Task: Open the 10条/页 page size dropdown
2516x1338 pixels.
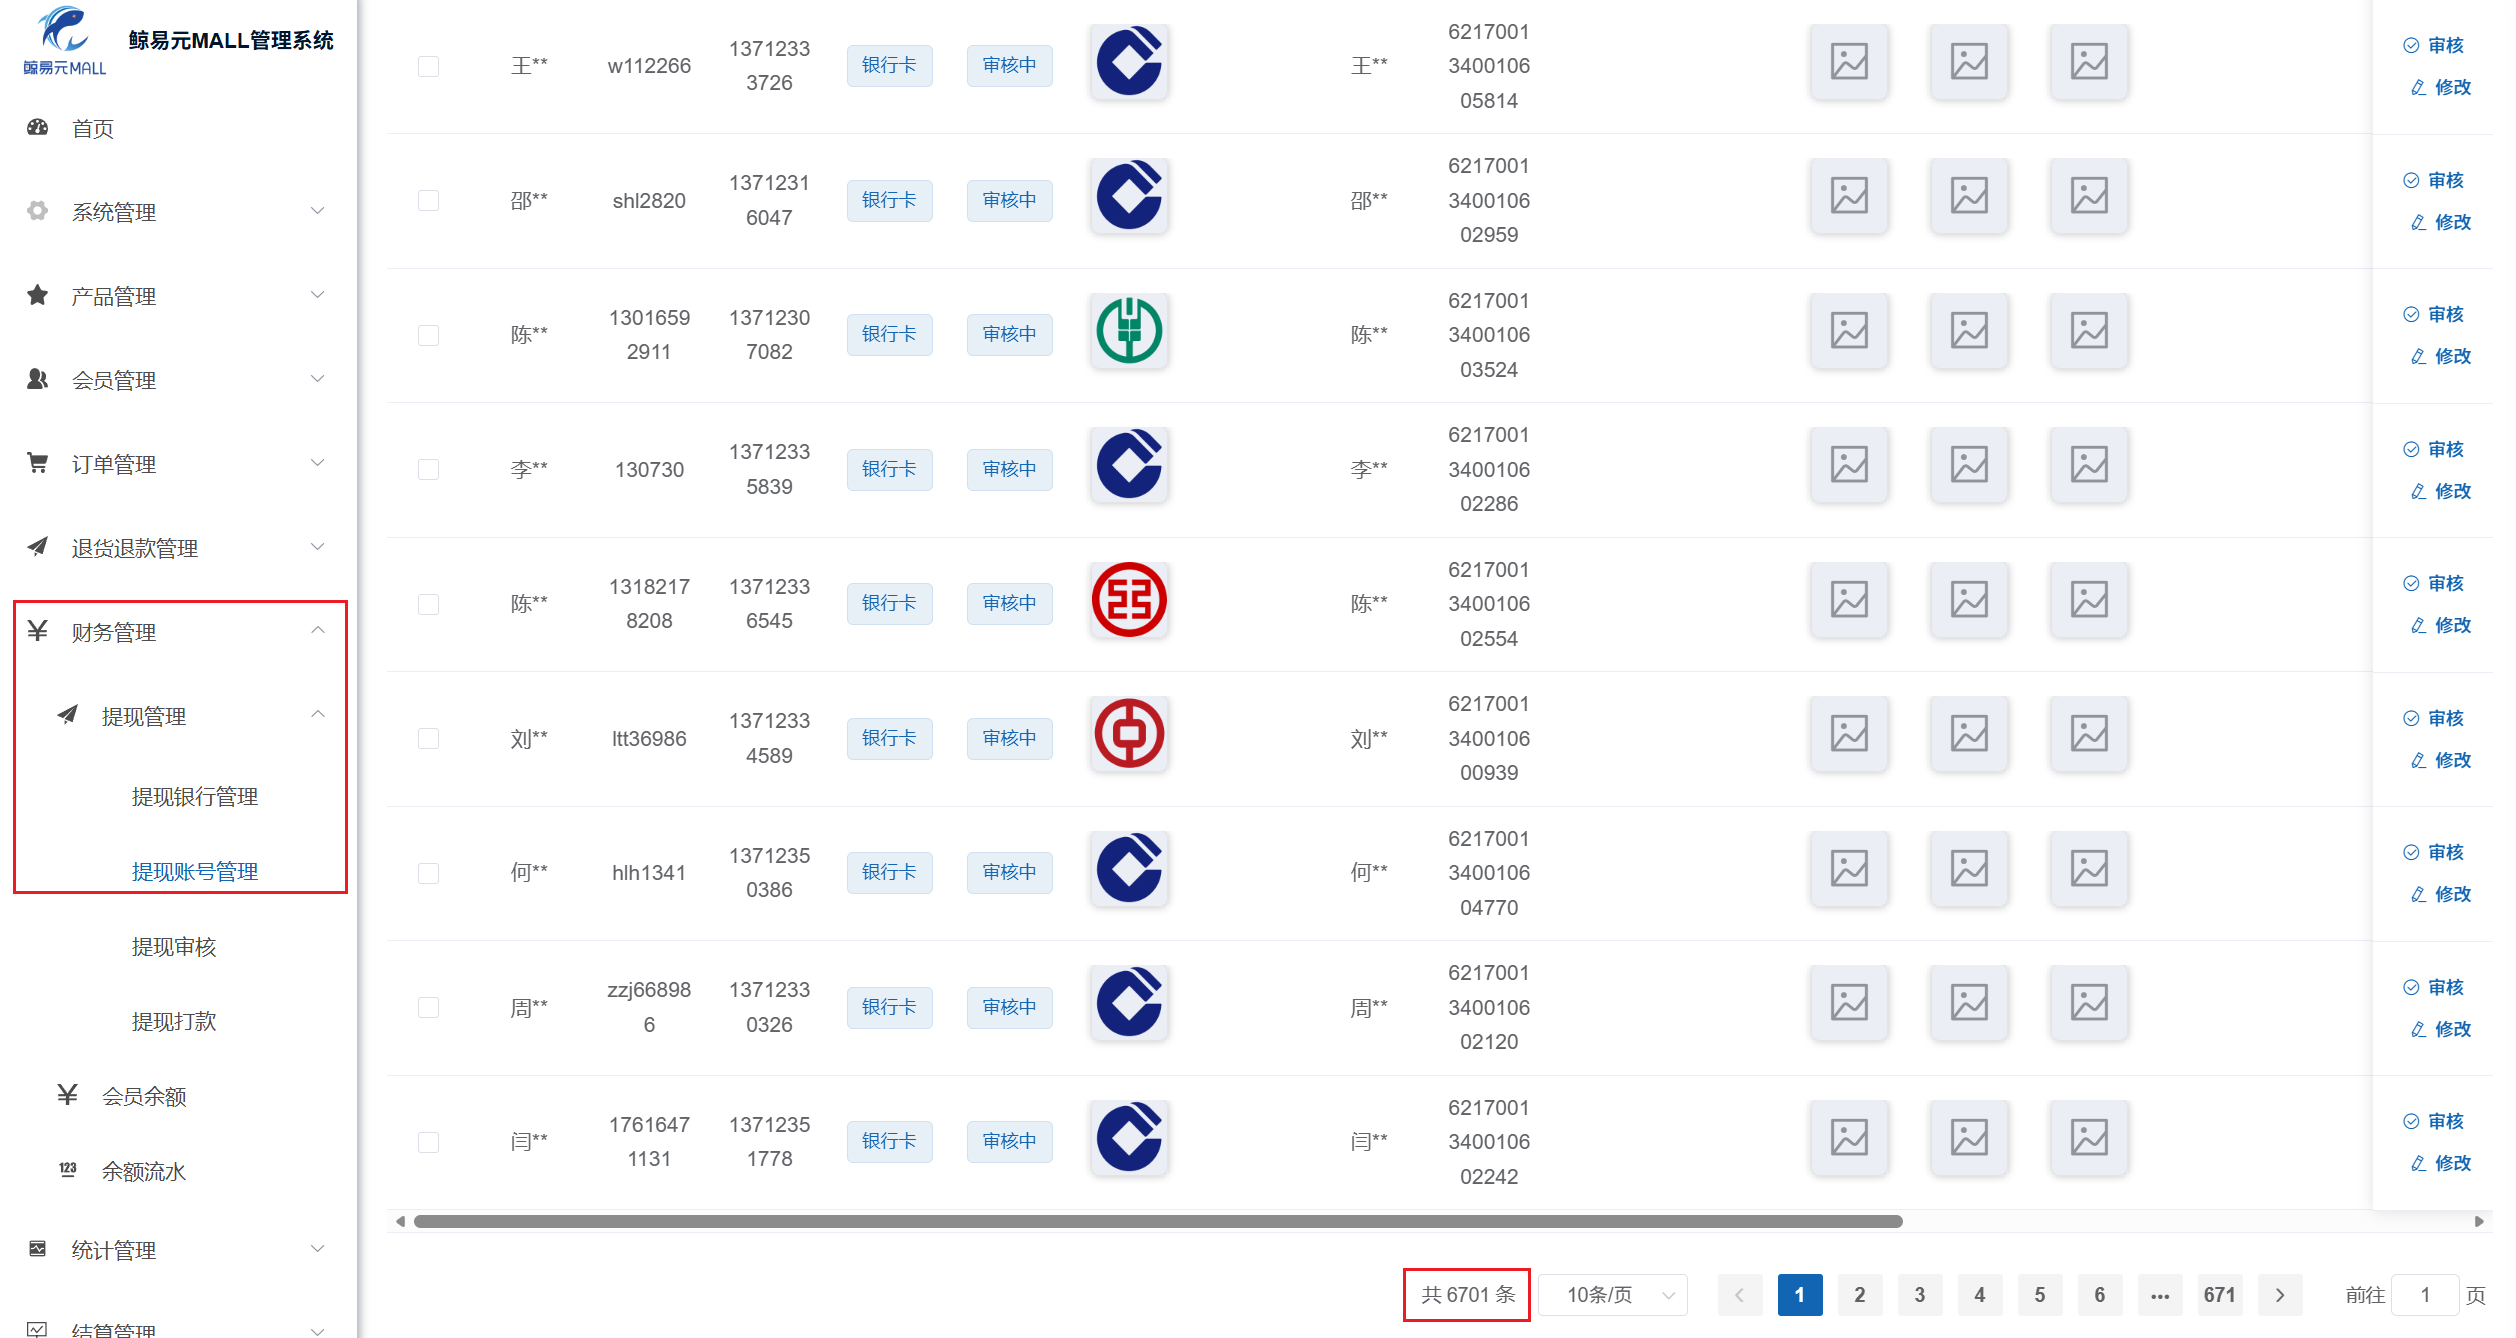Action: pos(1613,1295)
